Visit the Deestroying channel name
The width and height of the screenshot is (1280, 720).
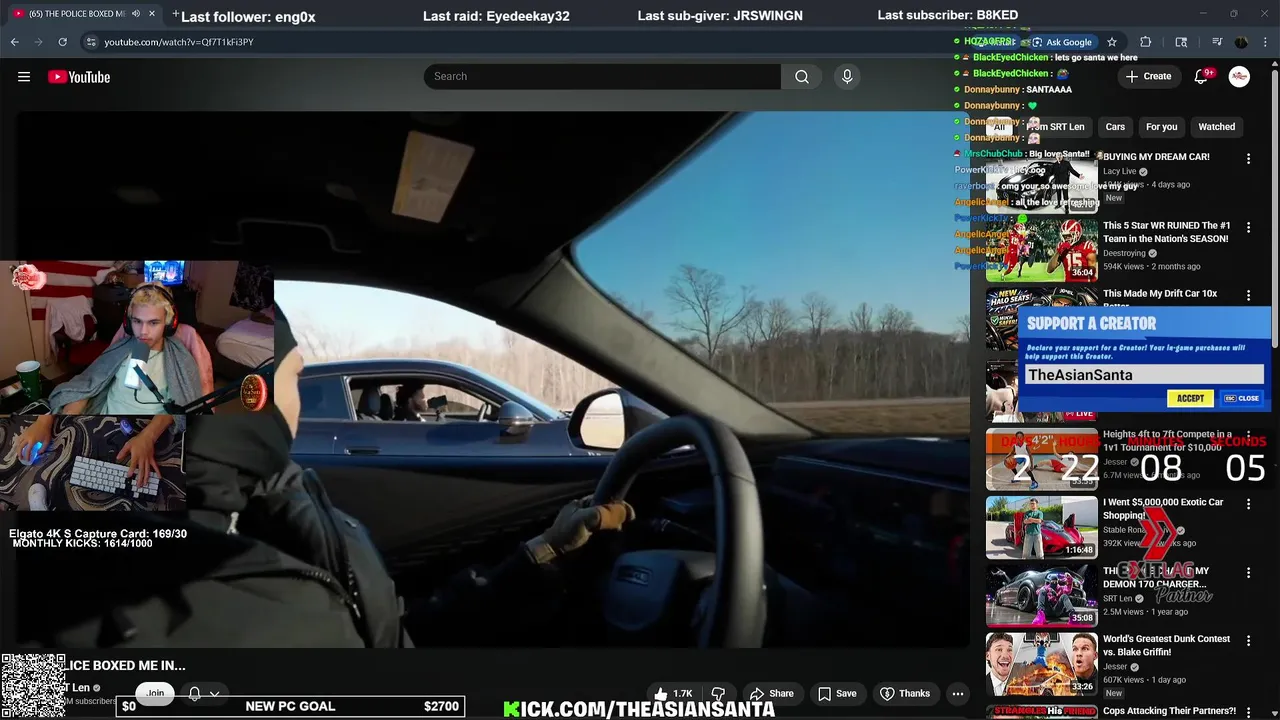(1124, 253)
